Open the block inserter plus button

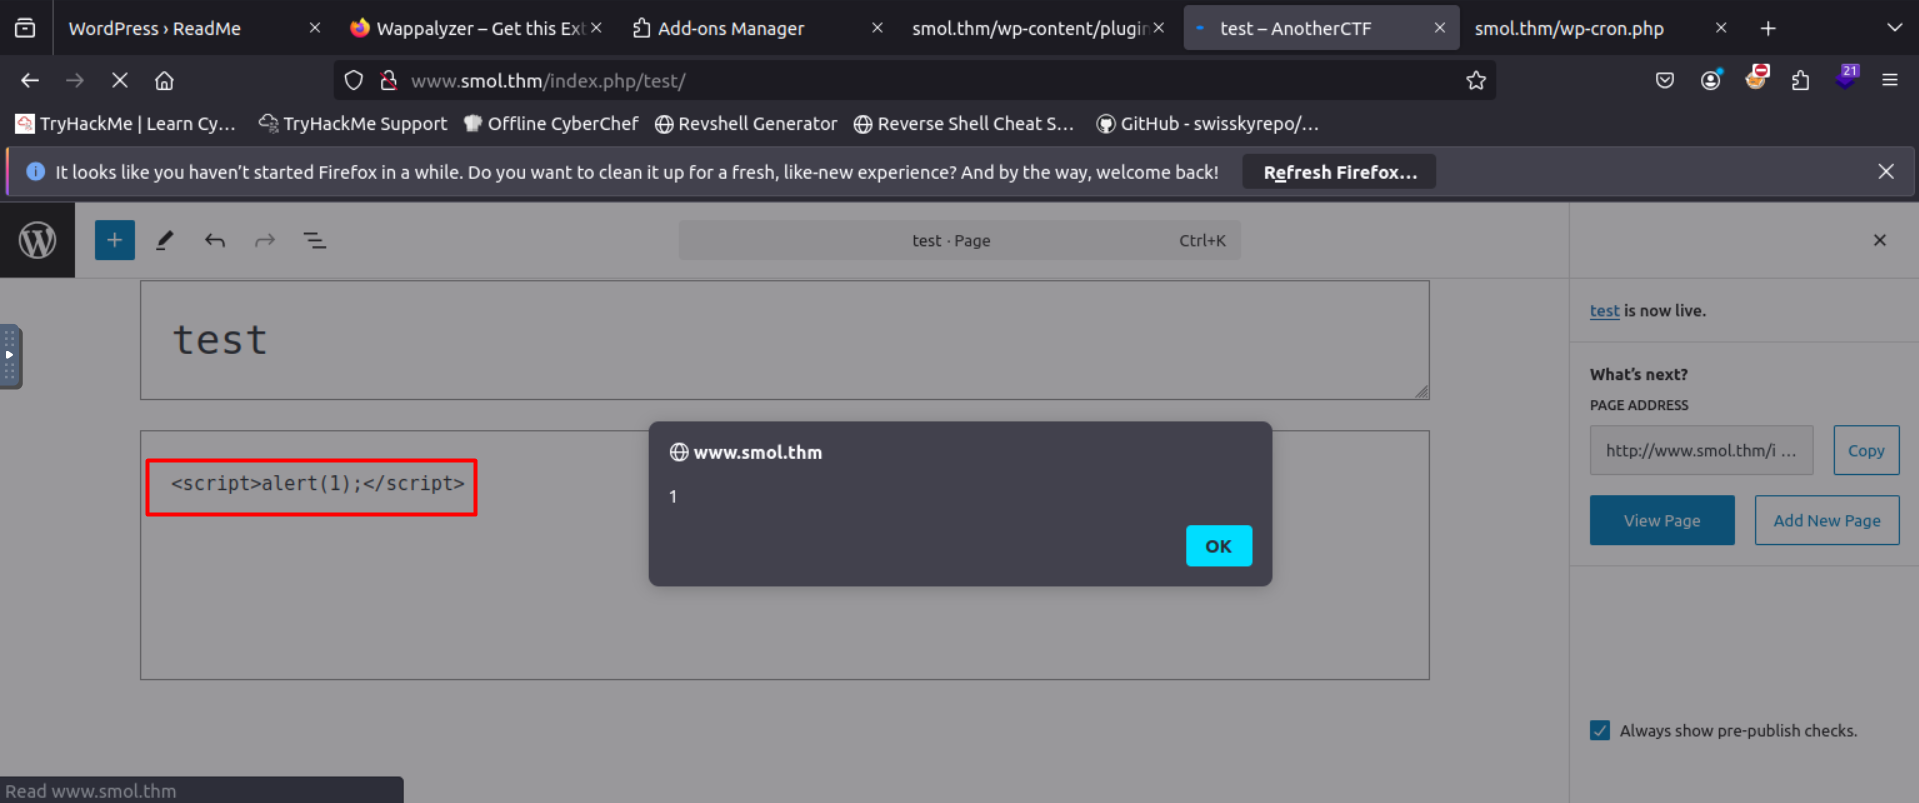tap(114, 240)
